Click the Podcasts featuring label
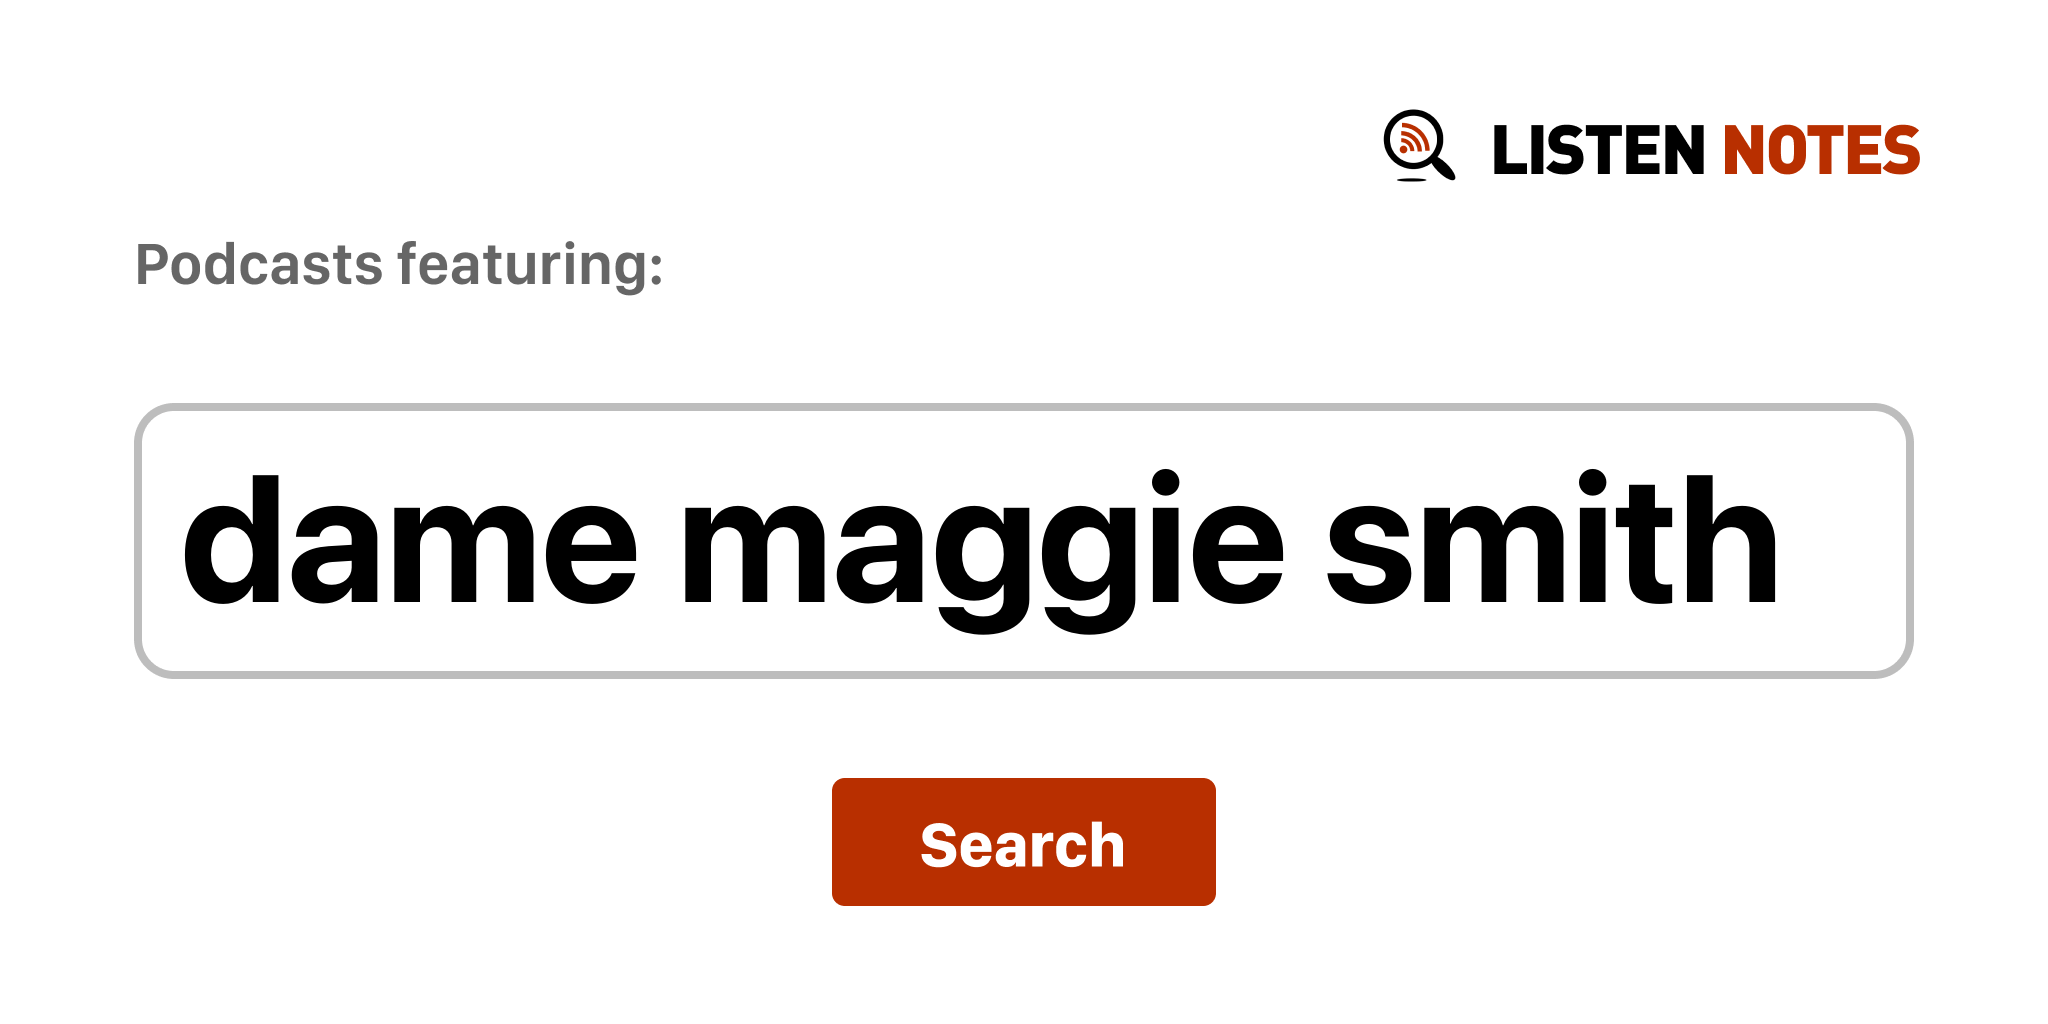2048x1024 pixels. (399, 266)
